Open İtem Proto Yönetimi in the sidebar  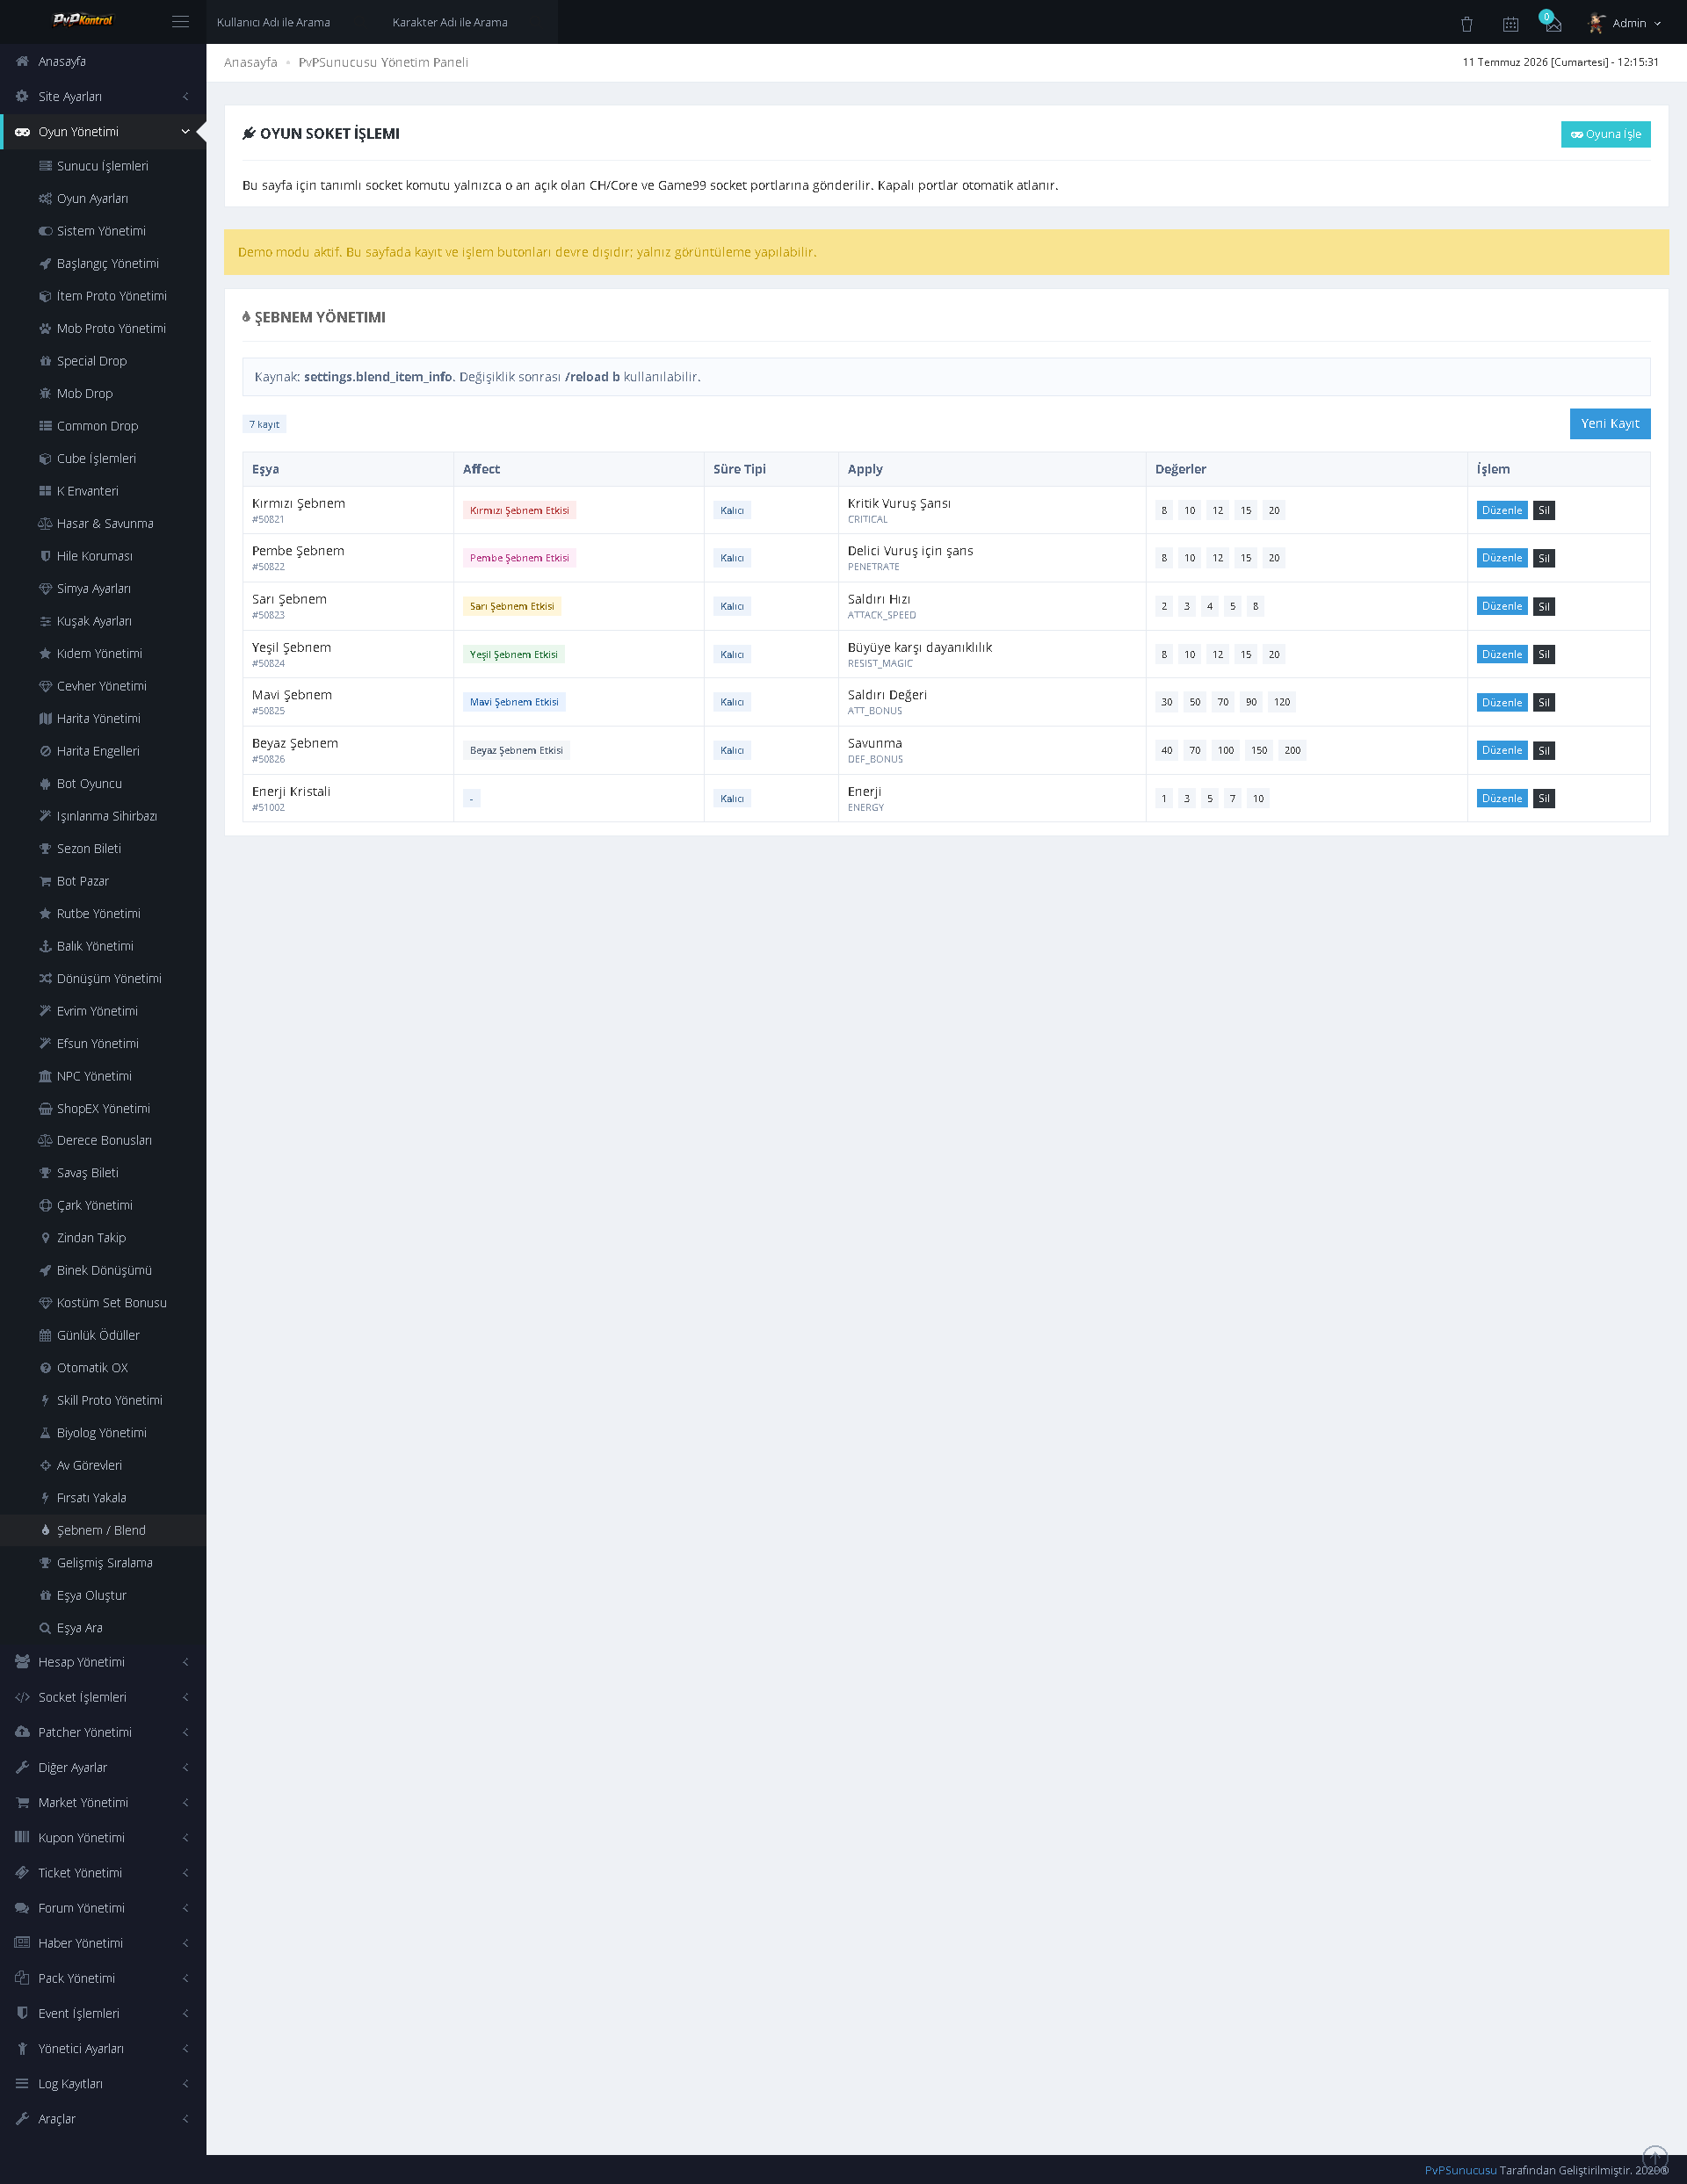point(103,296)
